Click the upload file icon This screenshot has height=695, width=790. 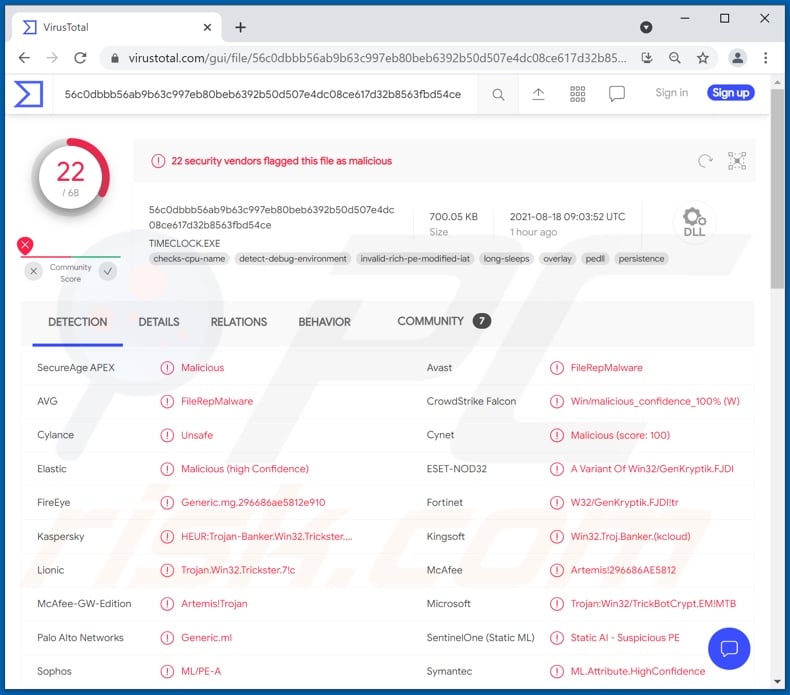538,94
